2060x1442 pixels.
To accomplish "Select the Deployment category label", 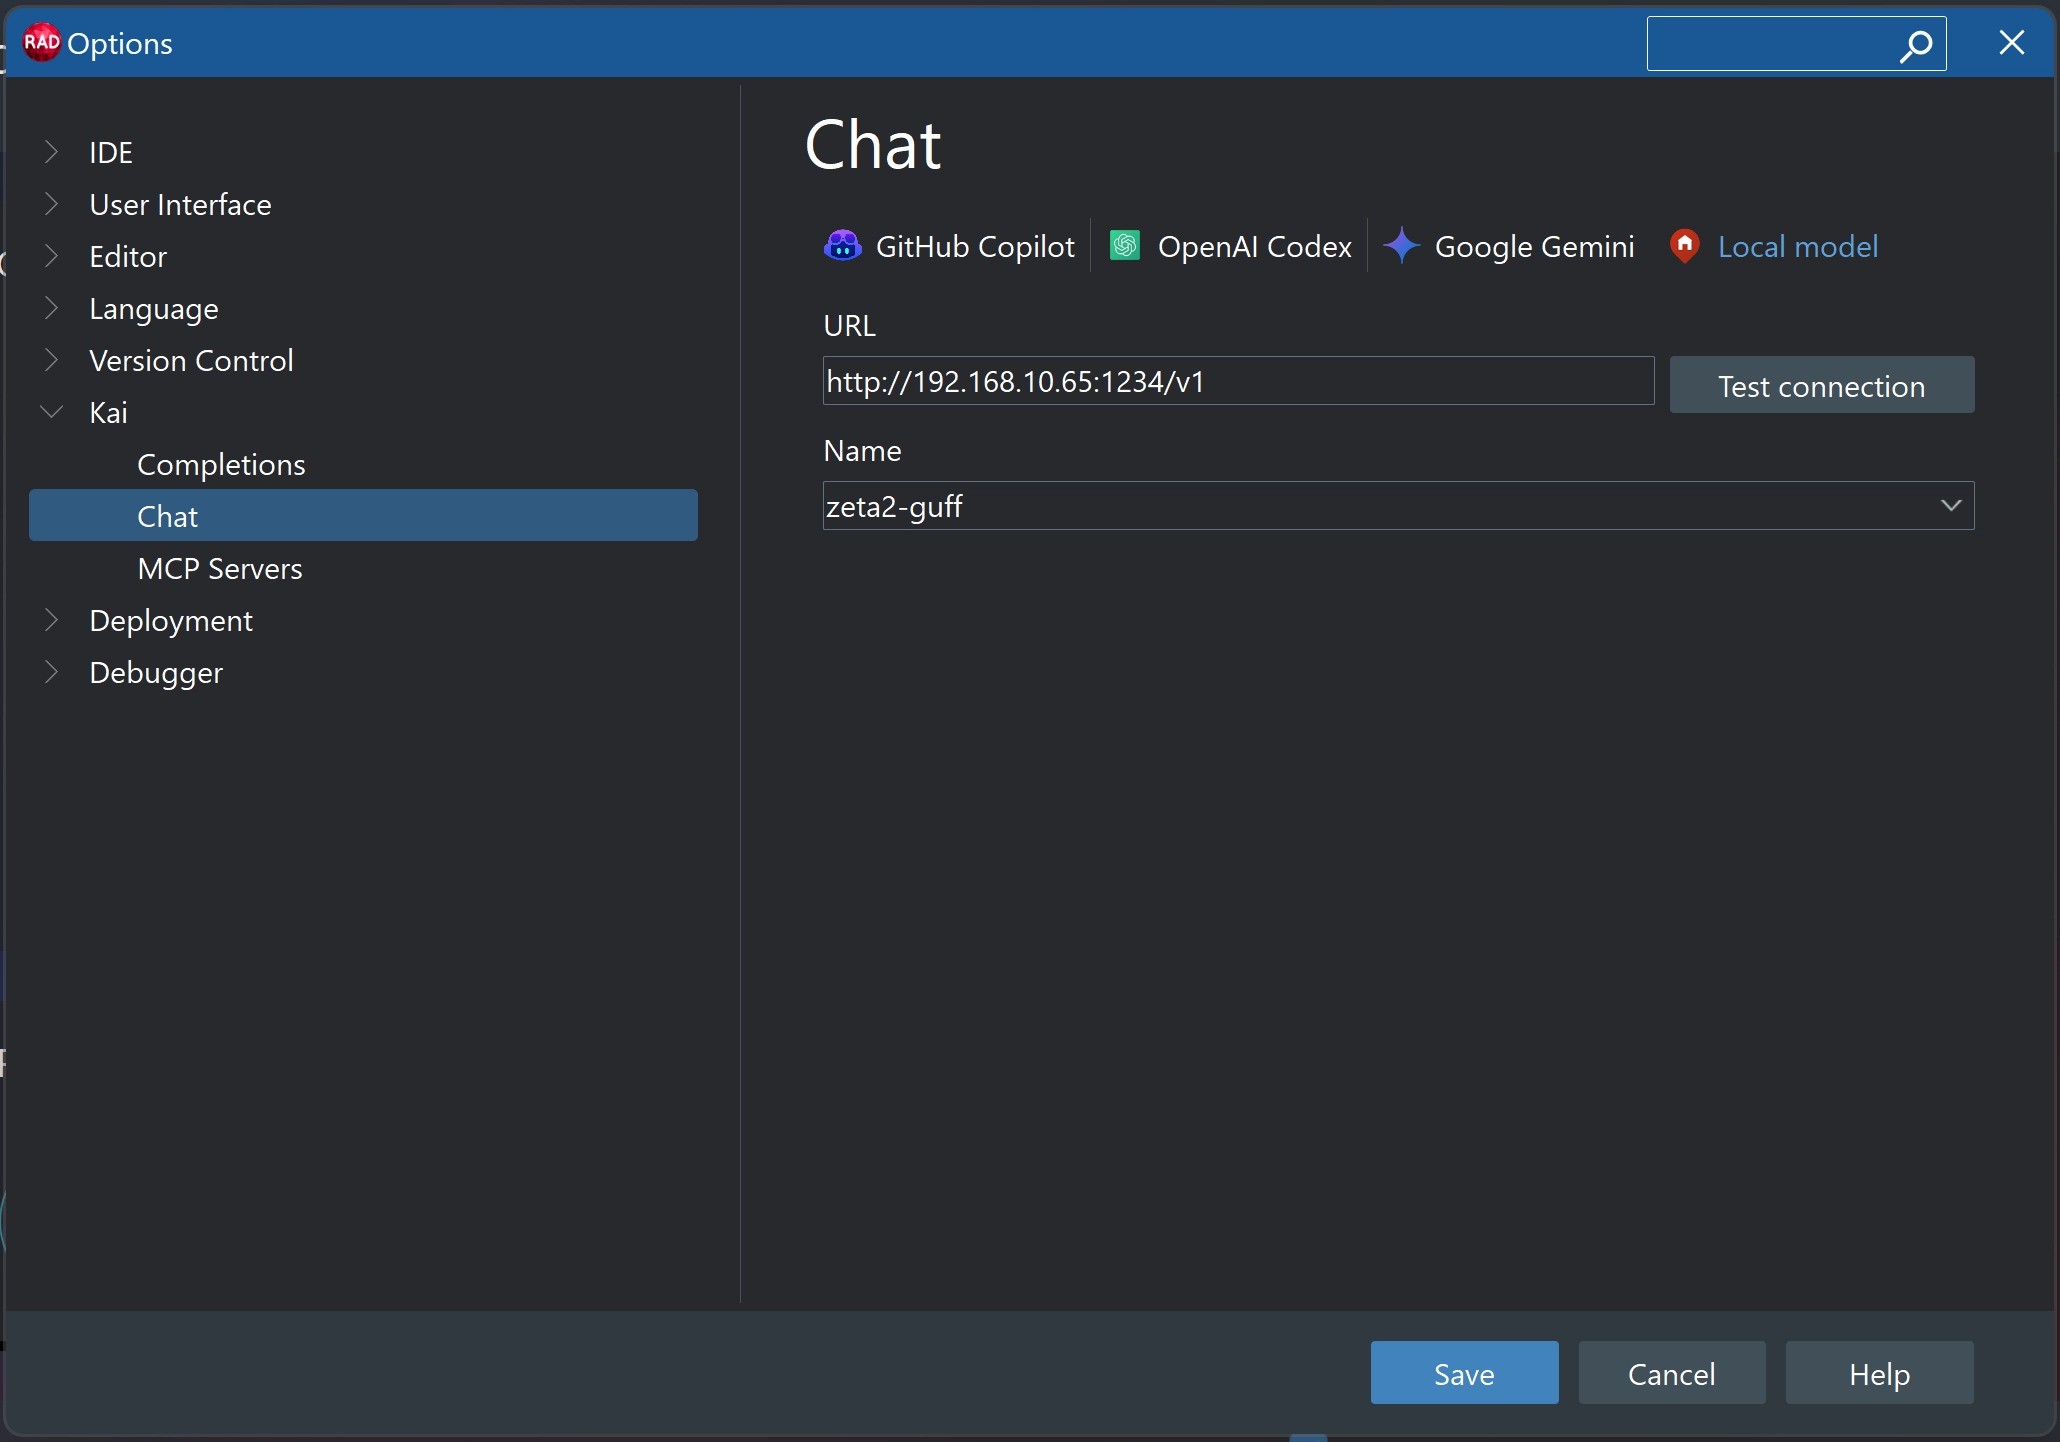I will (x=171, y=620).
